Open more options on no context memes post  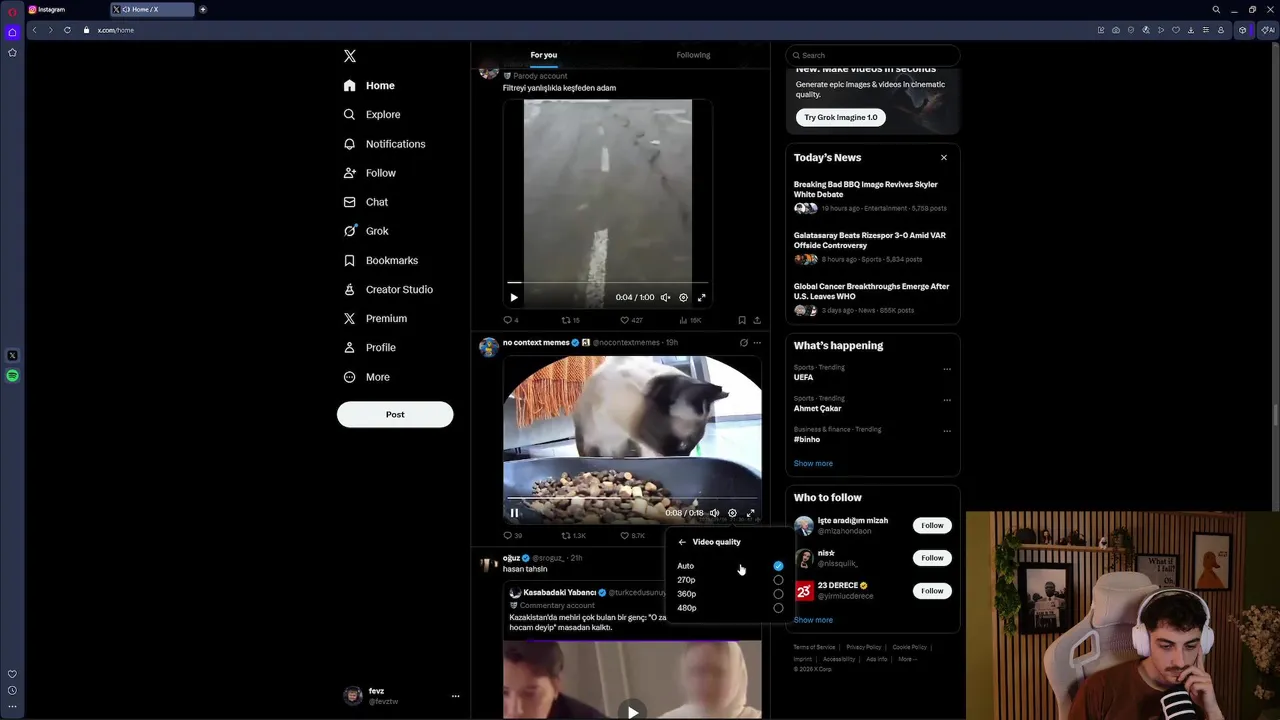tap(757, 343)
